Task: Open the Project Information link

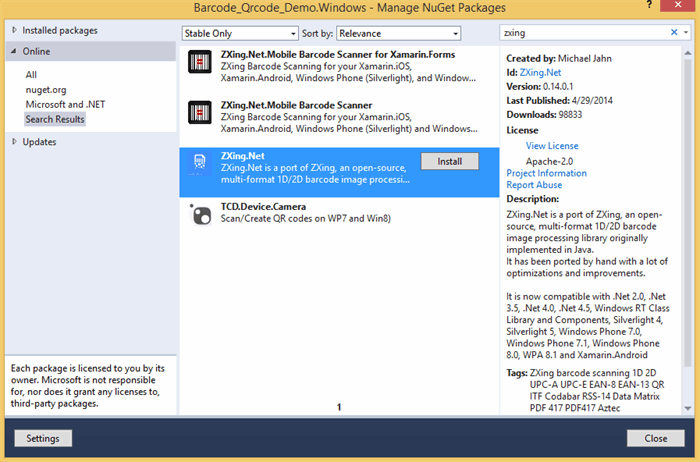Action: pos(546,173)
